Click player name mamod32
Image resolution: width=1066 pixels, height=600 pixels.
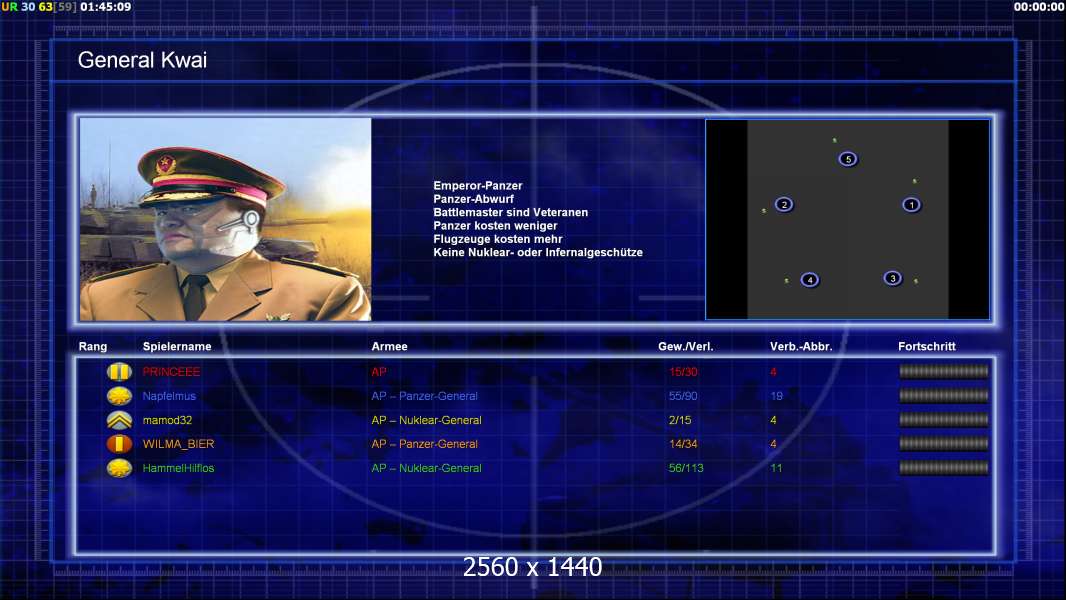167,420
